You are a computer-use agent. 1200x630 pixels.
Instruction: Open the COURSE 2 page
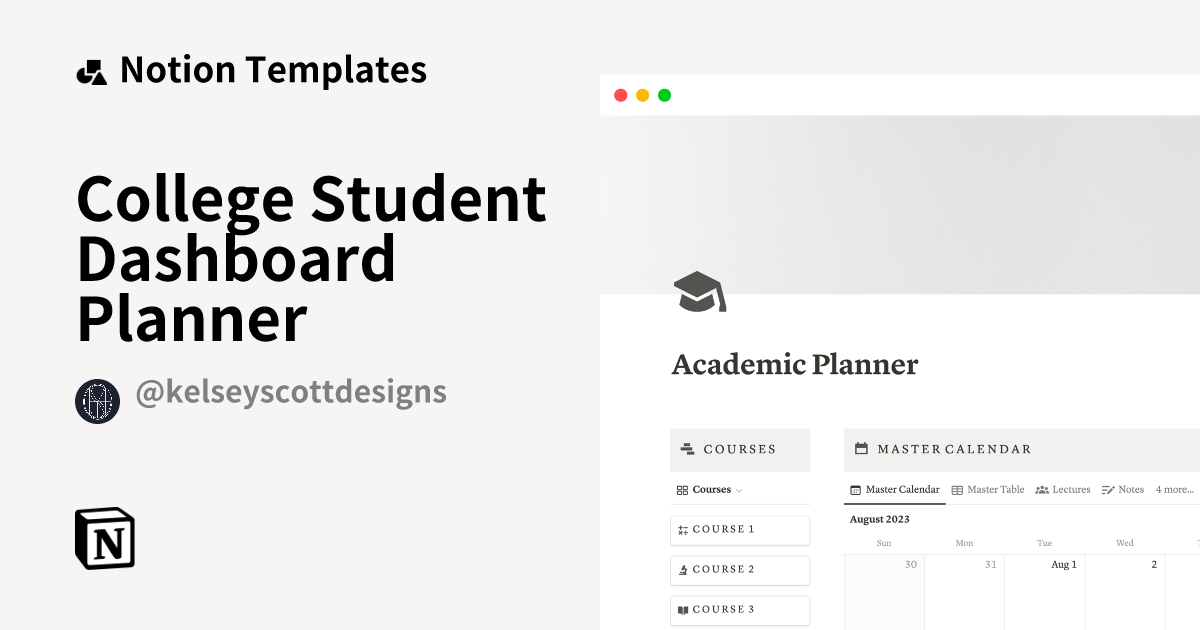coord(740,570)
